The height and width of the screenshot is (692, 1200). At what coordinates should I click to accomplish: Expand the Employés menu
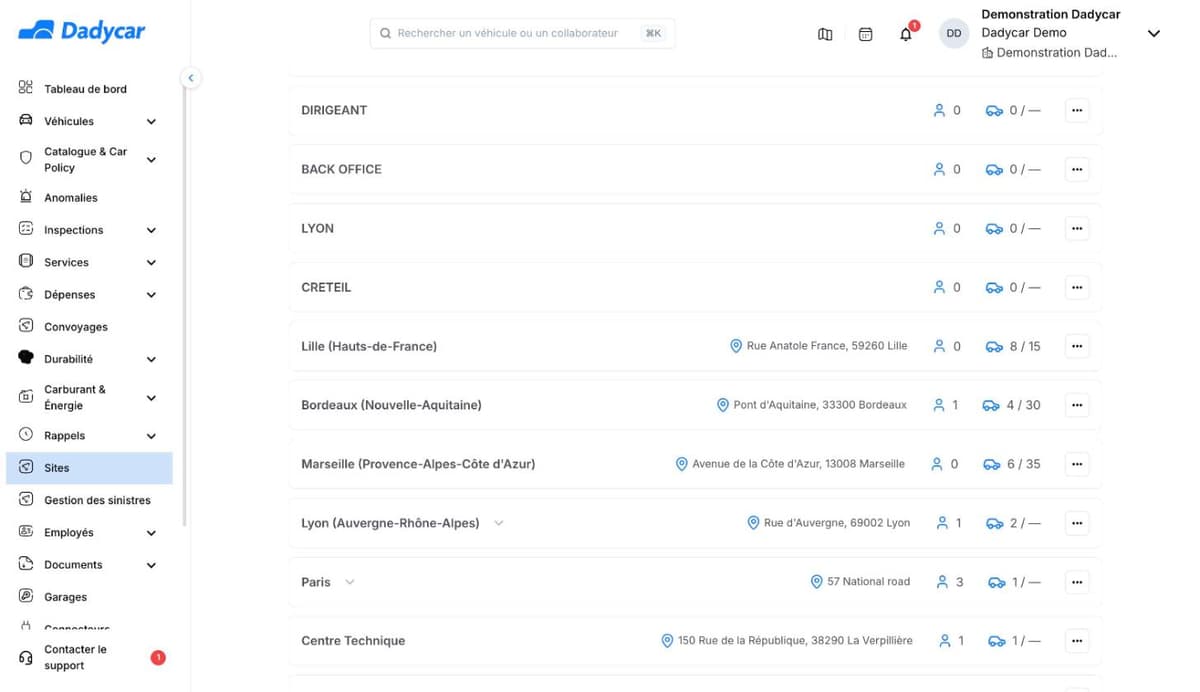(151, 533)
